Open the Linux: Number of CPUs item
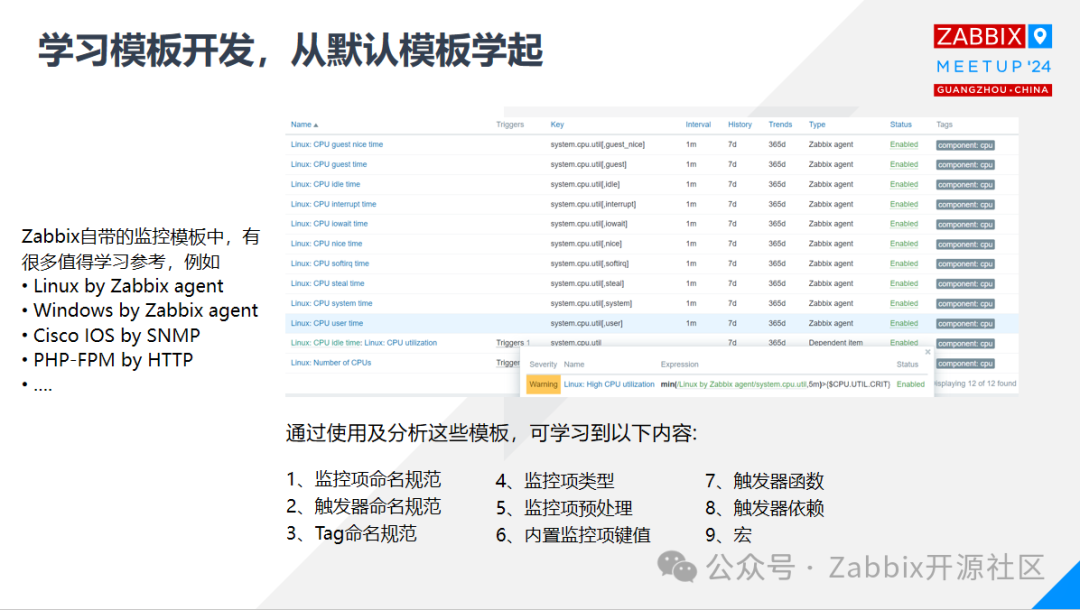Viewport: 1080px width, 610px height. [331, 363]
